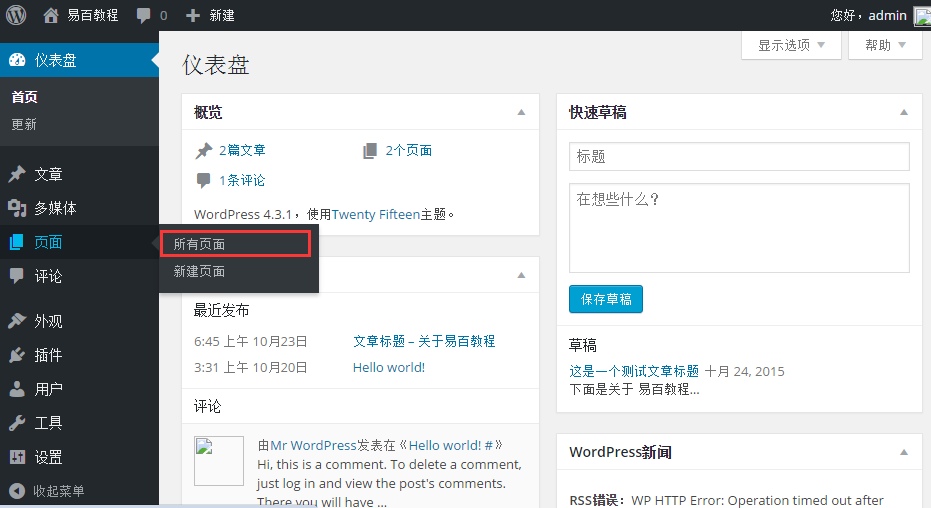Open the 帮助 dropdown
Screen dimensions: 931x508
tap(885, 45)
